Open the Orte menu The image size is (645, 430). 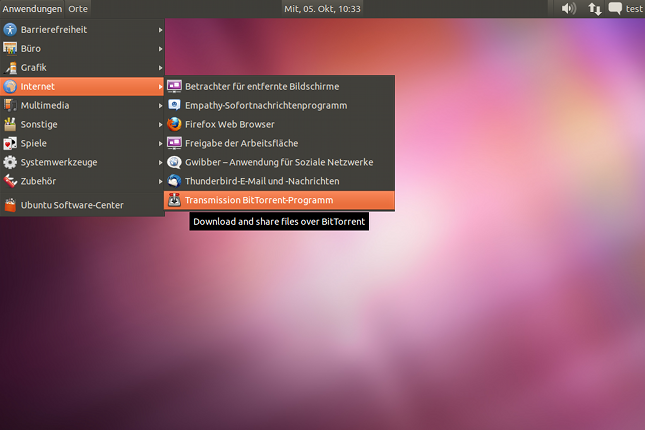[x=78, y=9]
